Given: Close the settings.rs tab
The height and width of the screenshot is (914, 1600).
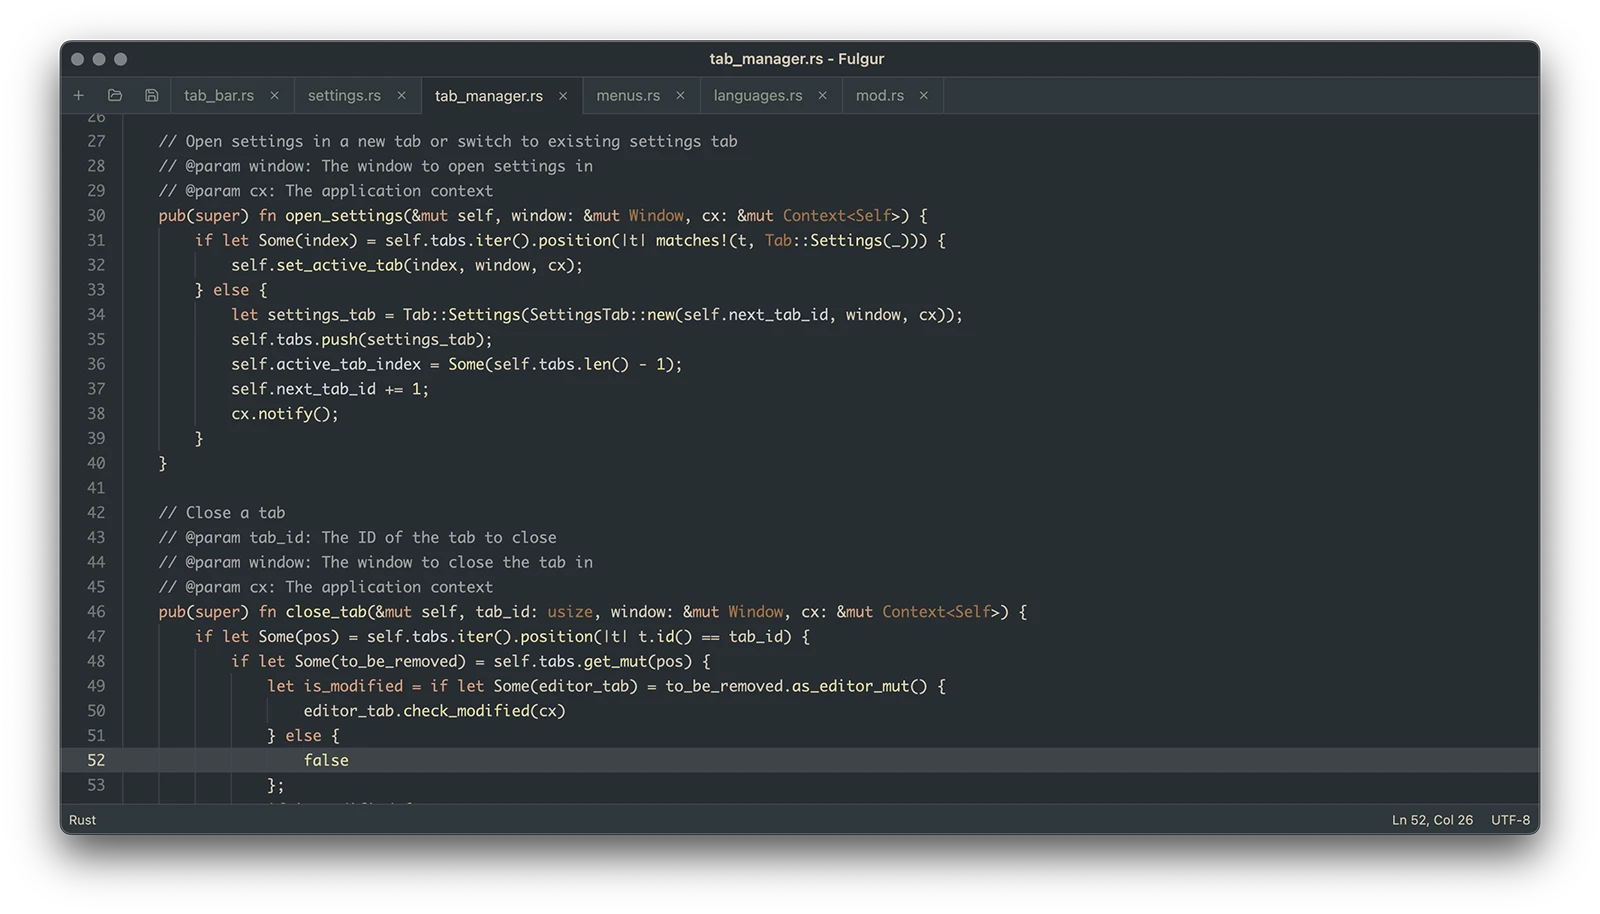Looking at the screenshot, I should coord(402,96).
